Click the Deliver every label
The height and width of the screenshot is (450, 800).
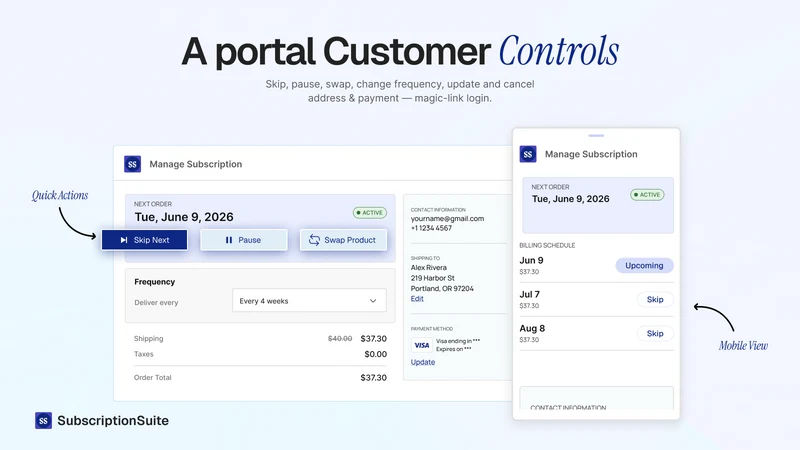tap(156, 303)
